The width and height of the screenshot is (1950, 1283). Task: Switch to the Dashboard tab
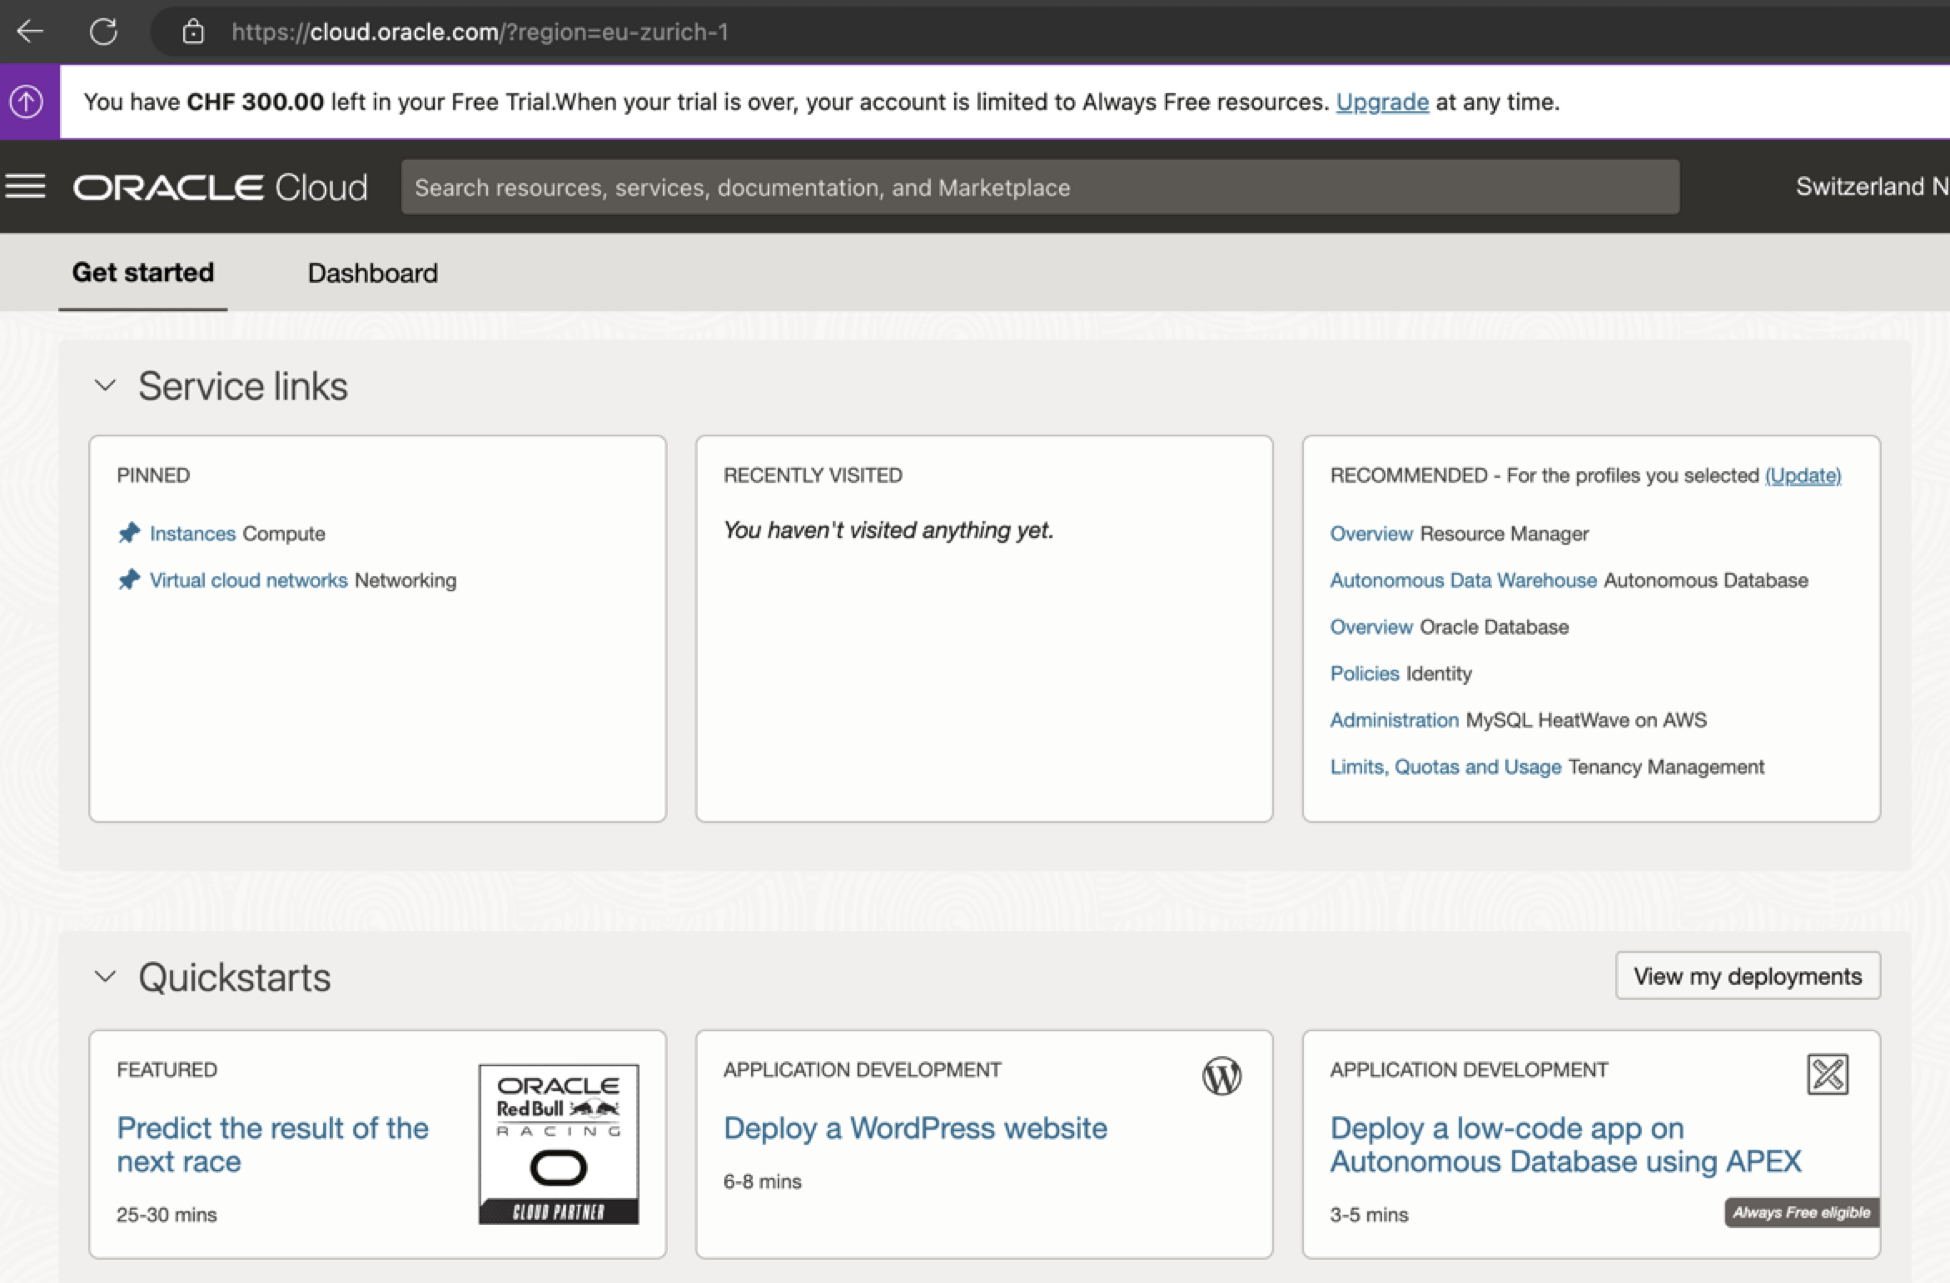tap(372, 273)
